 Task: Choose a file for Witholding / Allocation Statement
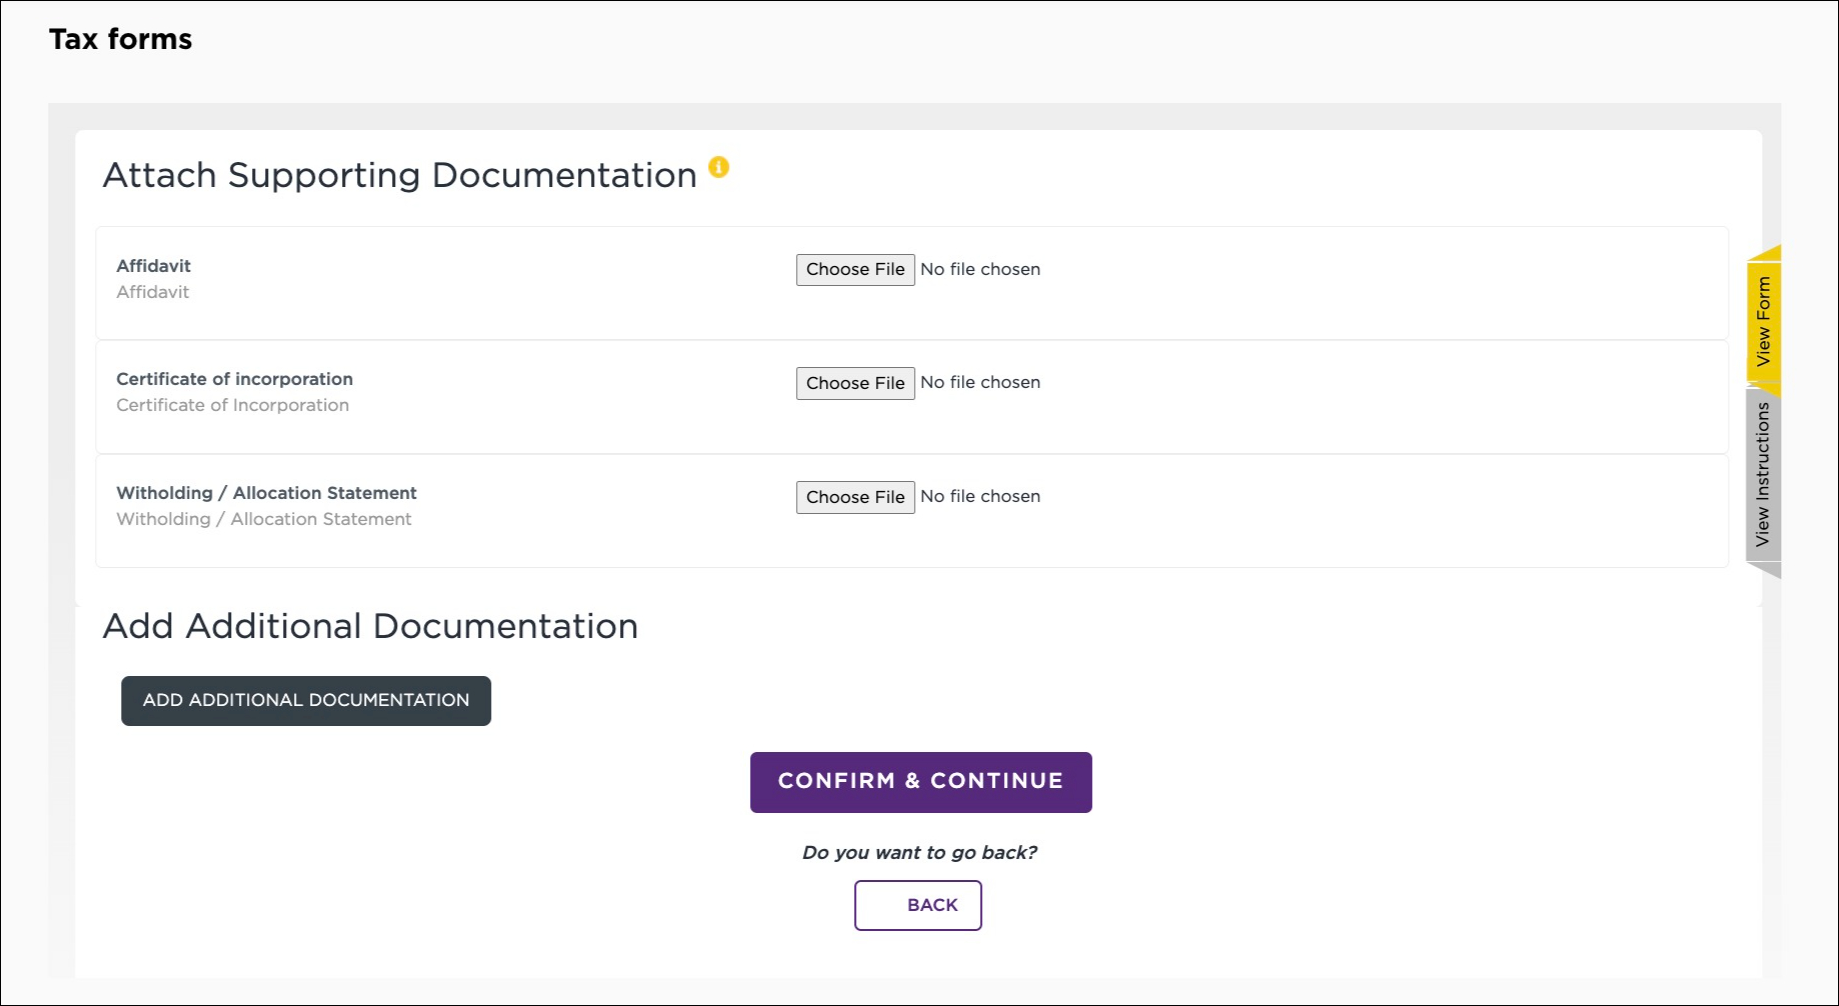(854, 496)
